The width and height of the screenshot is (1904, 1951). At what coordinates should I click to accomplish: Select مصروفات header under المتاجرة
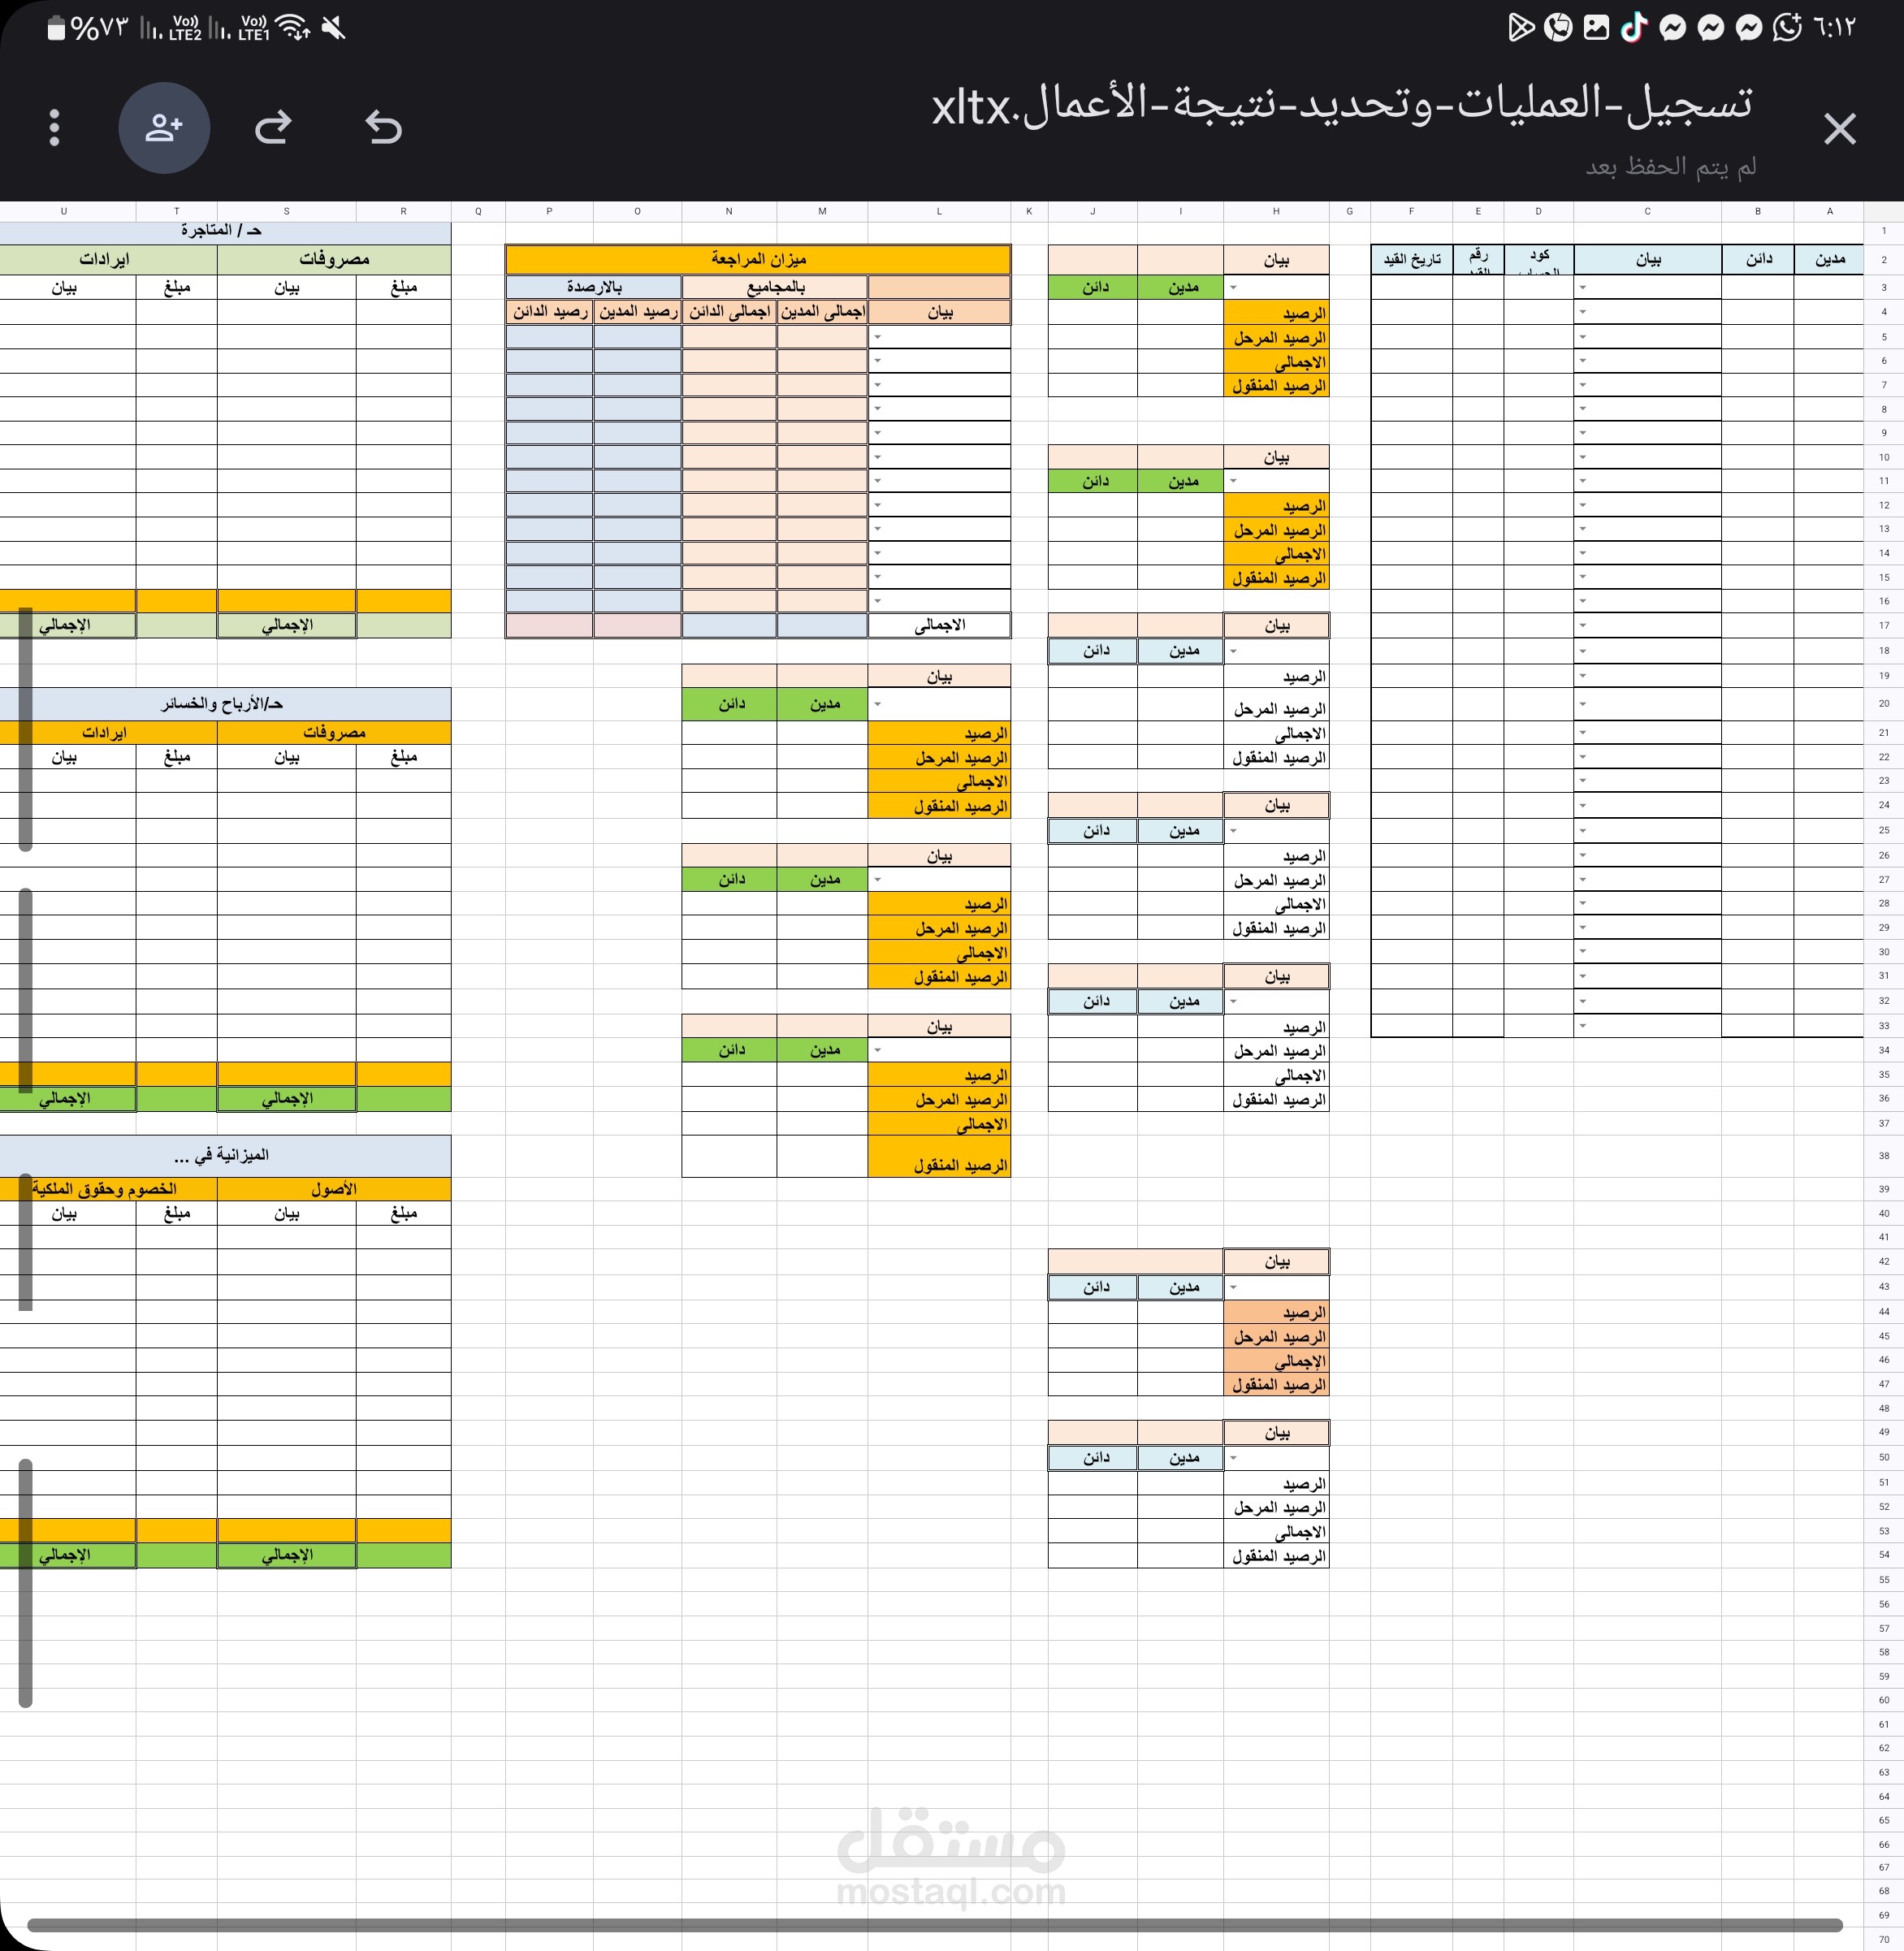(334, 259)
